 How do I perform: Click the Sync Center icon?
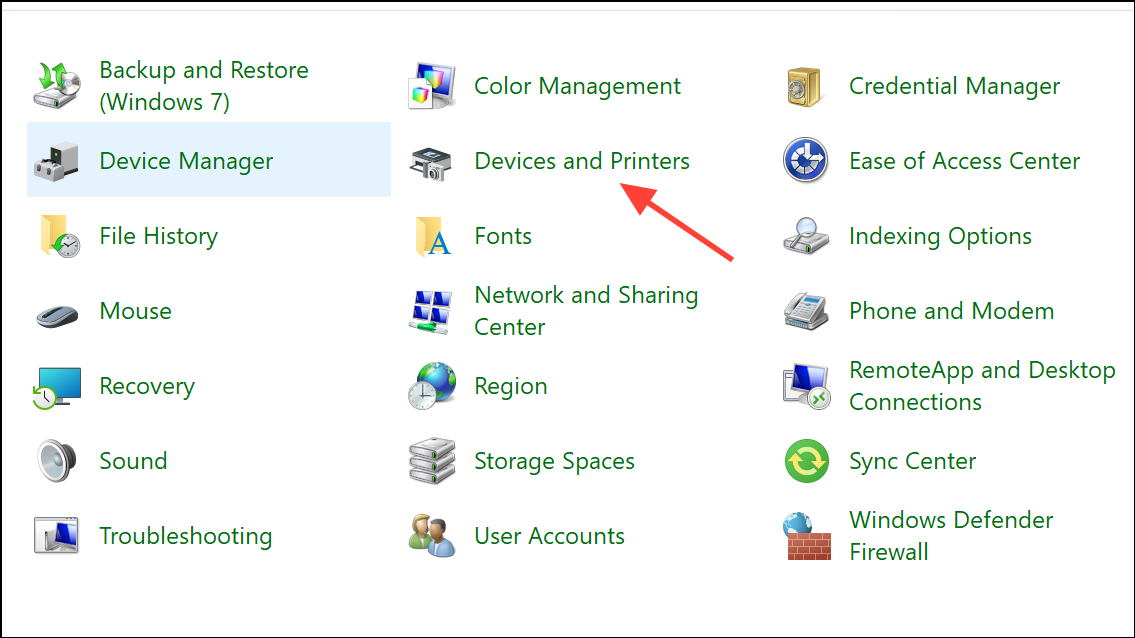805,461
